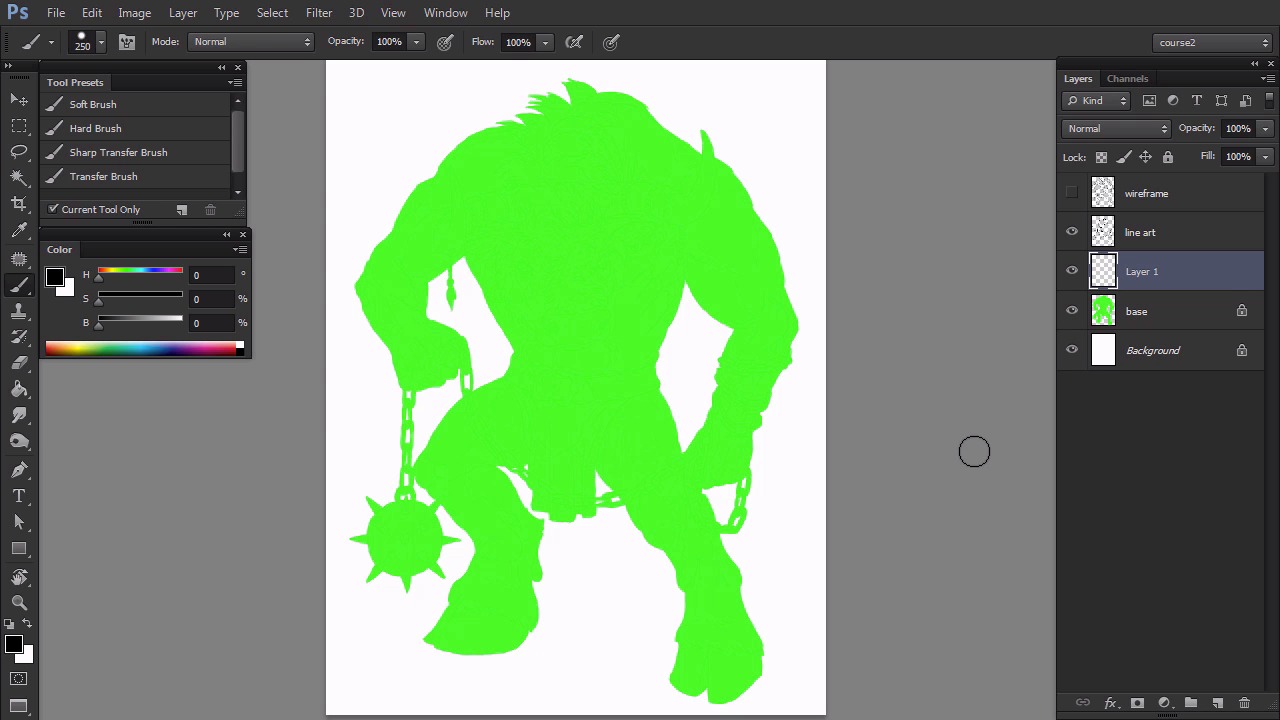Open the layer blend mode dropdown
Screen dimensions: 1280x720
[x=1116, y=129]
